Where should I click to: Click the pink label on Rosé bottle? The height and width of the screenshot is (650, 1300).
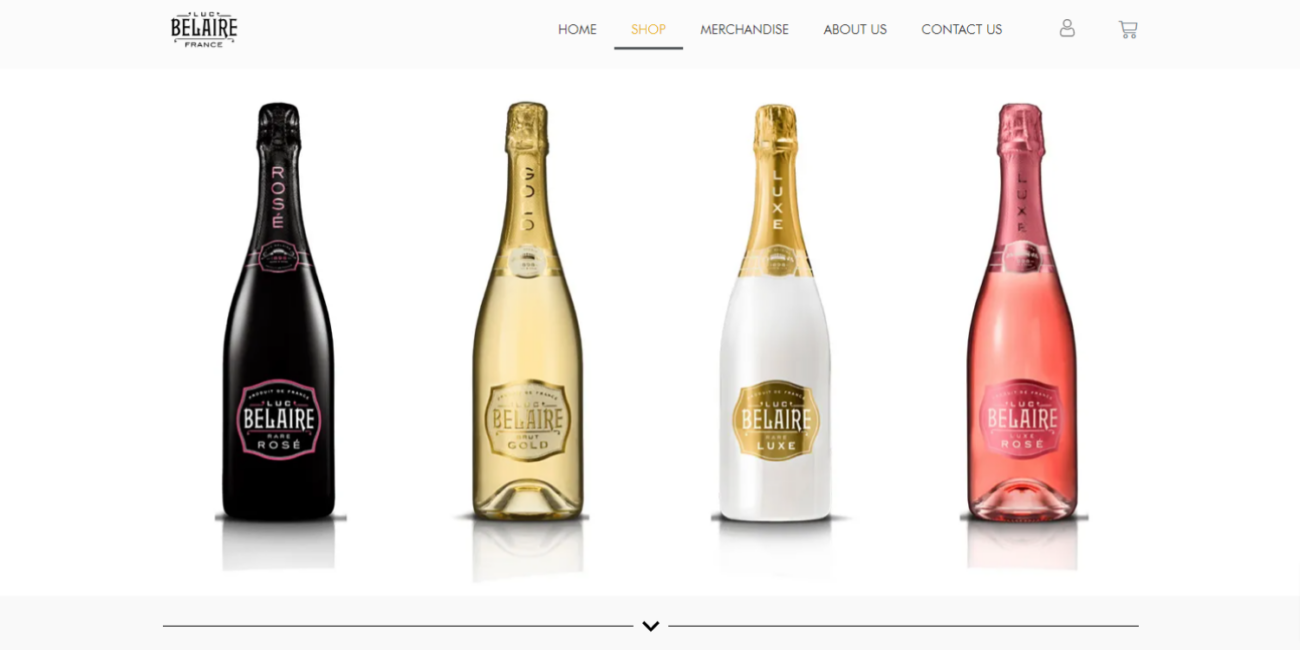pos(1022,419)
